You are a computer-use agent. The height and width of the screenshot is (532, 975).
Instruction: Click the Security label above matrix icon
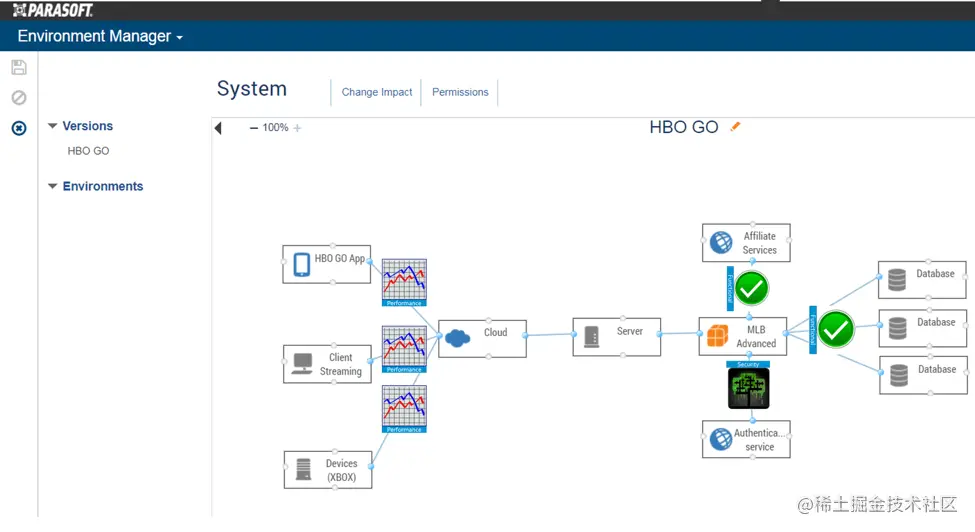[x=748, y=365]
